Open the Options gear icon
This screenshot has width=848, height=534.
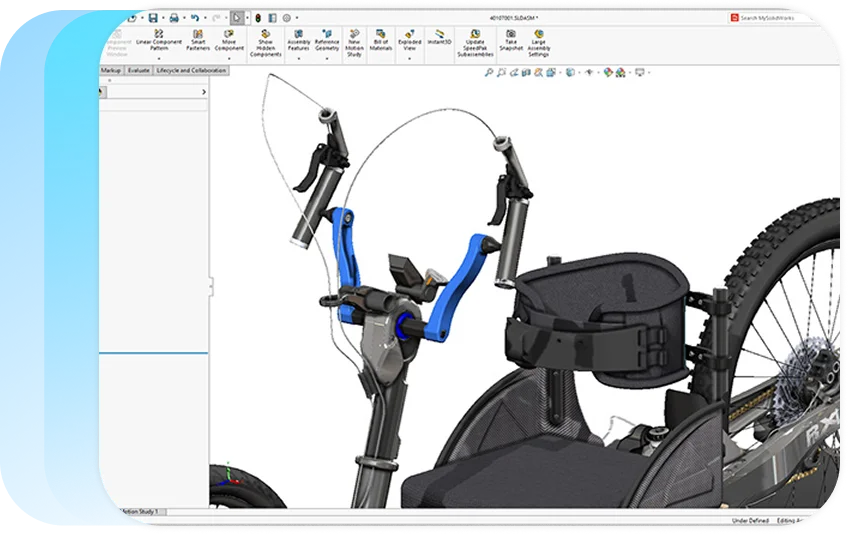pyautogui.click(x=287, y=18)
